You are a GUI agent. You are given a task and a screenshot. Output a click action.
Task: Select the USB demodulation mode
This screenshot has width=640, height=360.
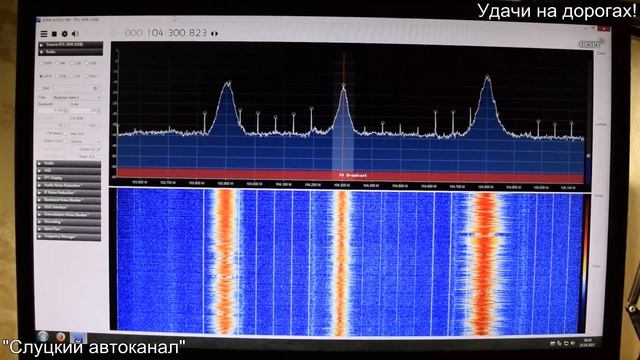pyautogui.click(x=90, y=63)
